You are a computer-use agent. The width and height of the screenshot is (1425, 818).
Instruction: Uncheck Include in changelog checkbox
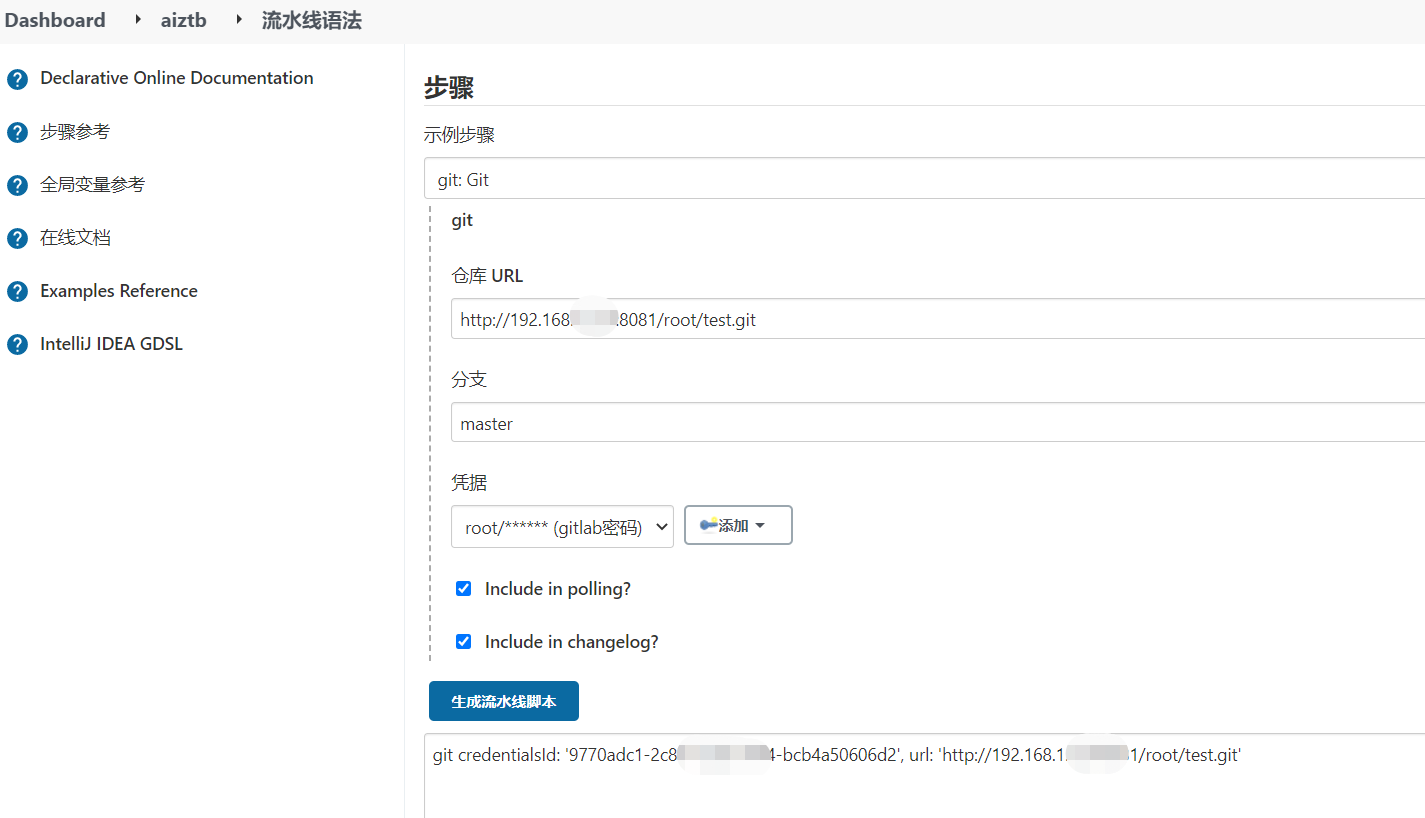(463, 642)
